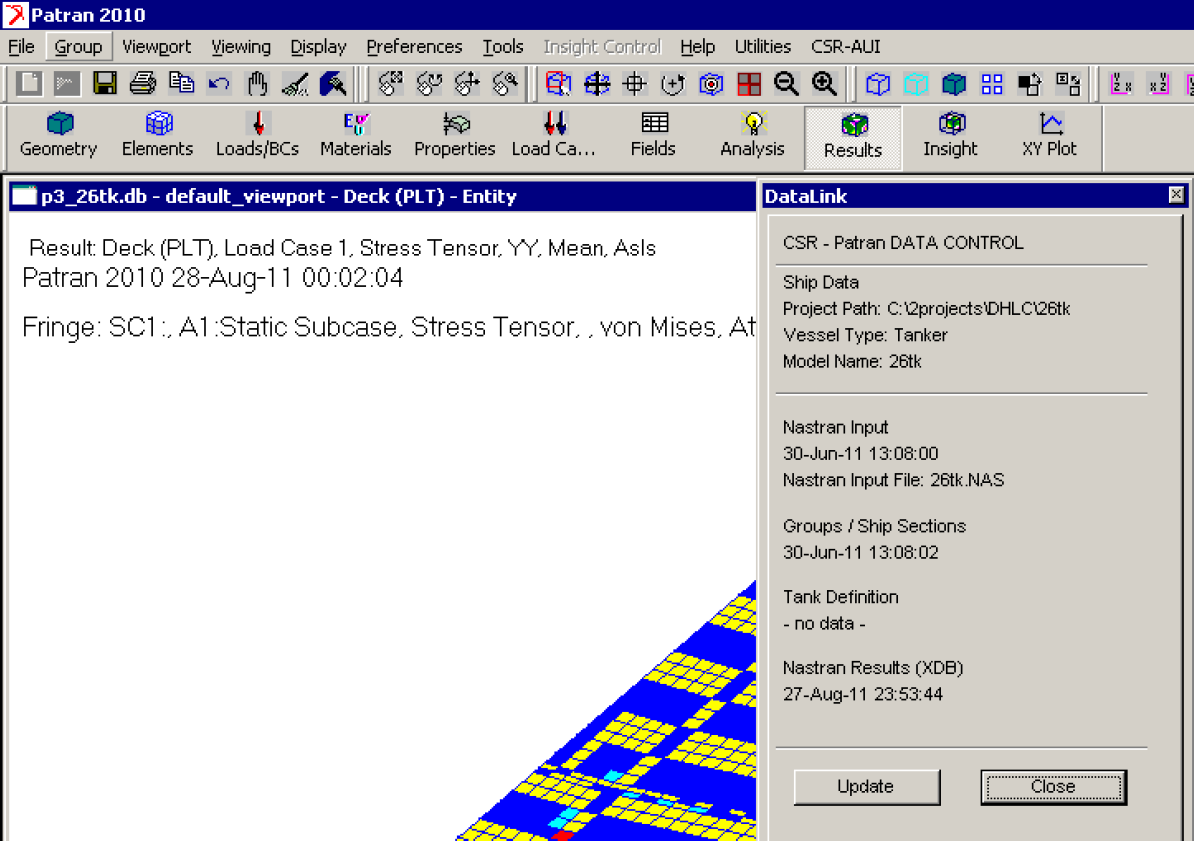Open the XY Plot application
1194x841 pixels.
tap(1049, 136)
